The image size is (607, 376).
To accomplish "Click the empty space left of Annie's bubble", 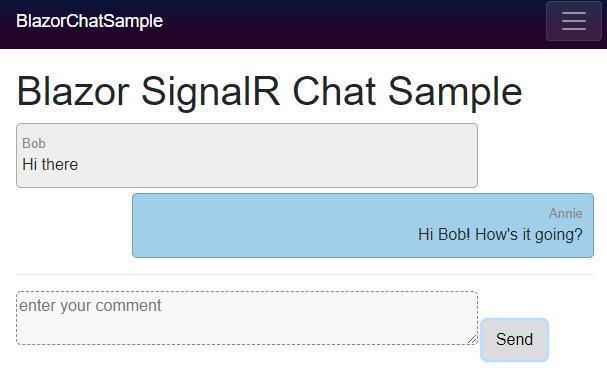I will (x=74, y=225).
